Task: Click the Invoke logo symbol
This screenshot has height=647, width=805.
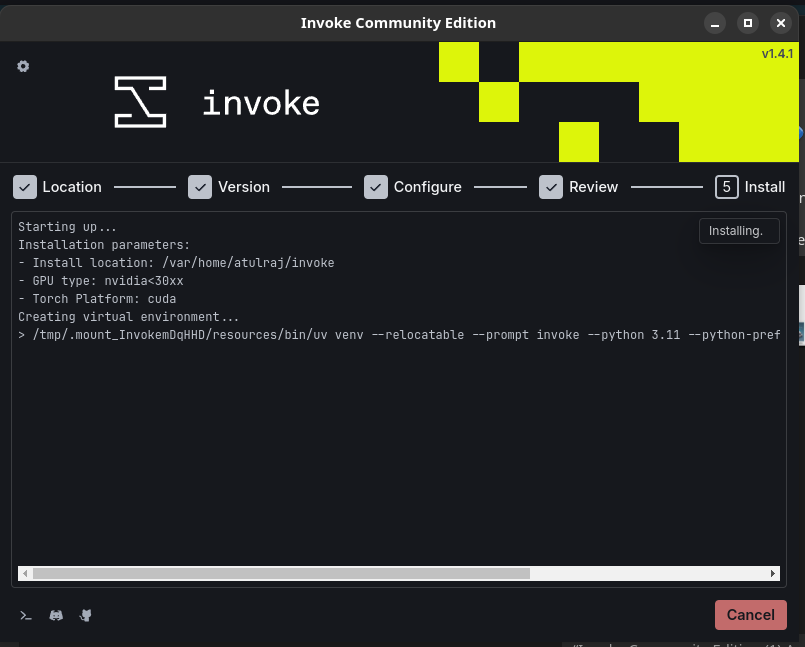Action: pos(140,102)
